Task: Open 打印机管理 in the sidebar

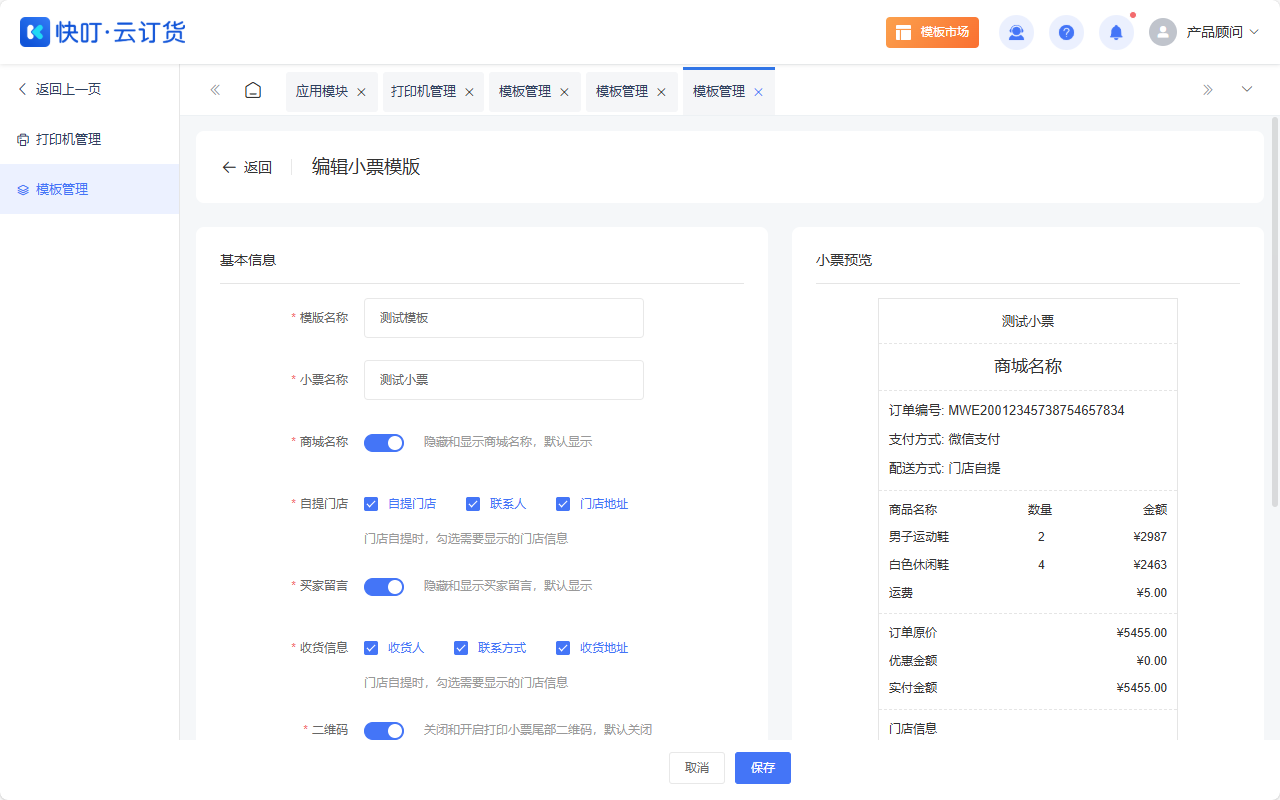Action: (x=90, y=139)
